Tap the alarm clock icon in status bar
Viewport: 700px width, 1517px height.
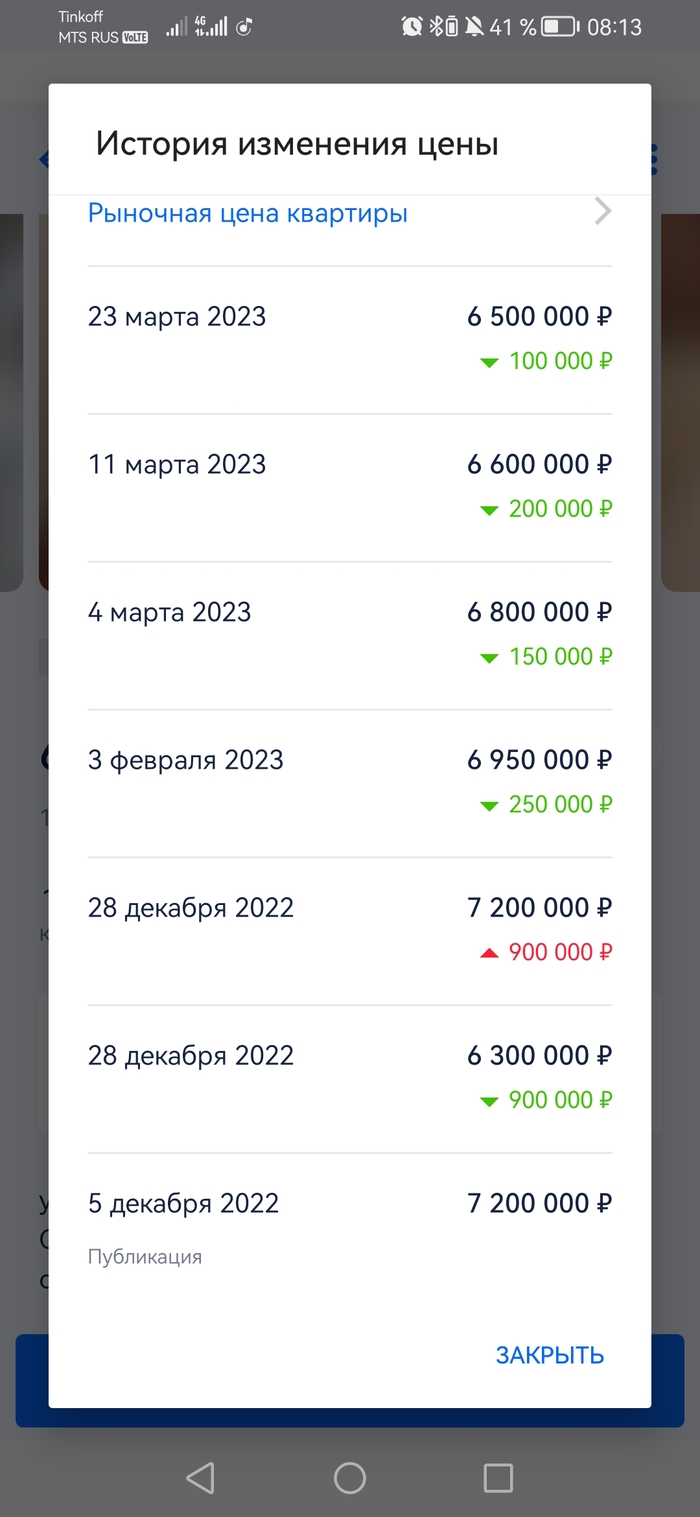[411, 27]
